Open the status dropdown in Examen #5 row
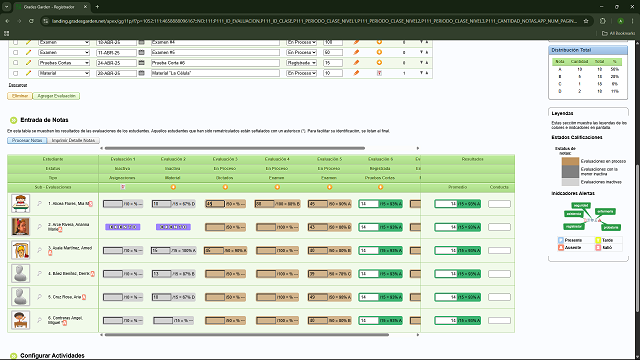This screenshot has height=360, width=640. point(302,52)
